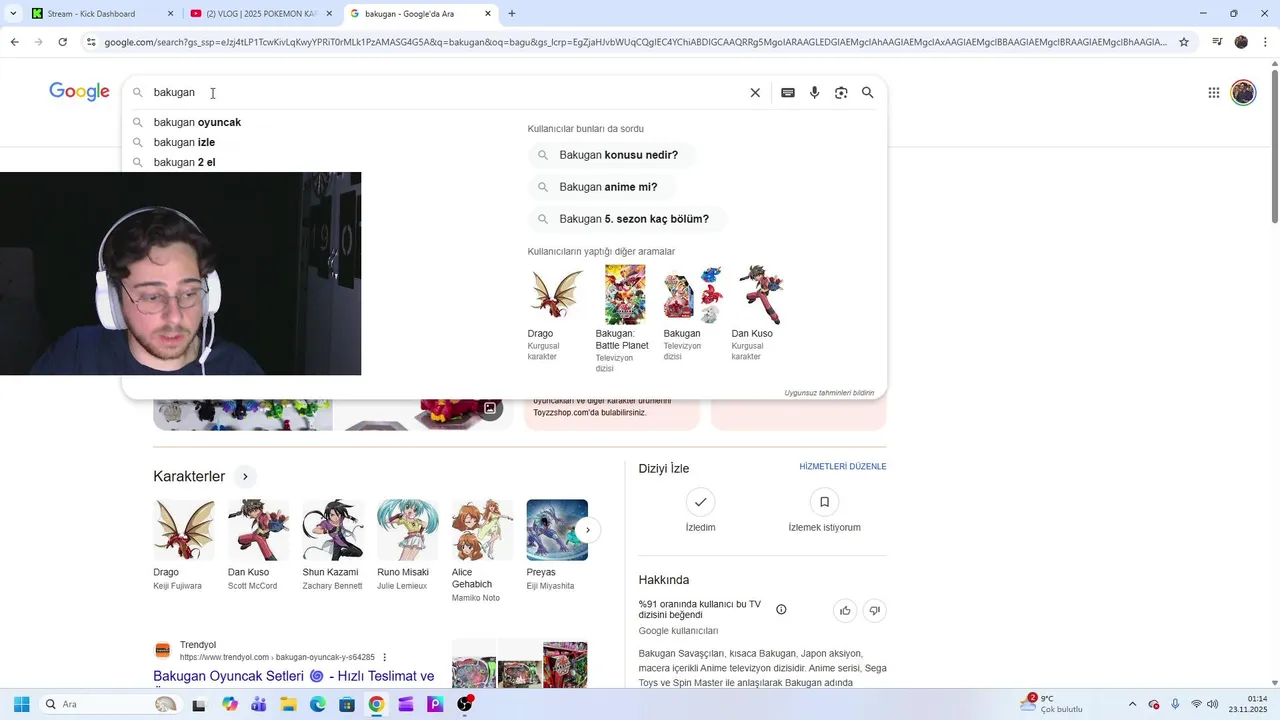Viewport: 1280px width, 720px height.
Task: Open a new tab with the plus icon
Action: [x=512, y=14]
